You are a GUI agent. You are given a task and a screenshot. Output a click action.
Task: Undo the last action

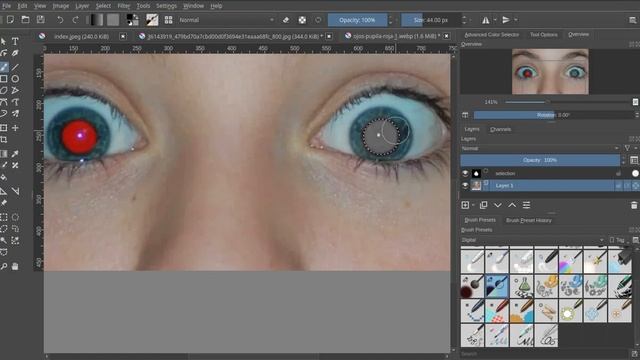(x=60, y=20)
